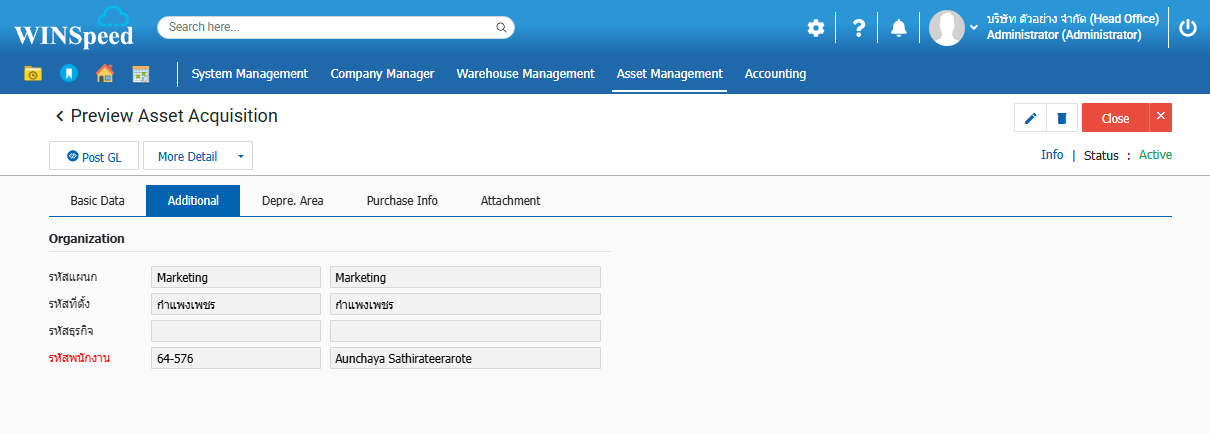Click into the Search here field
The height and width of the screenshot is (434, 1210).
[330, 27]
